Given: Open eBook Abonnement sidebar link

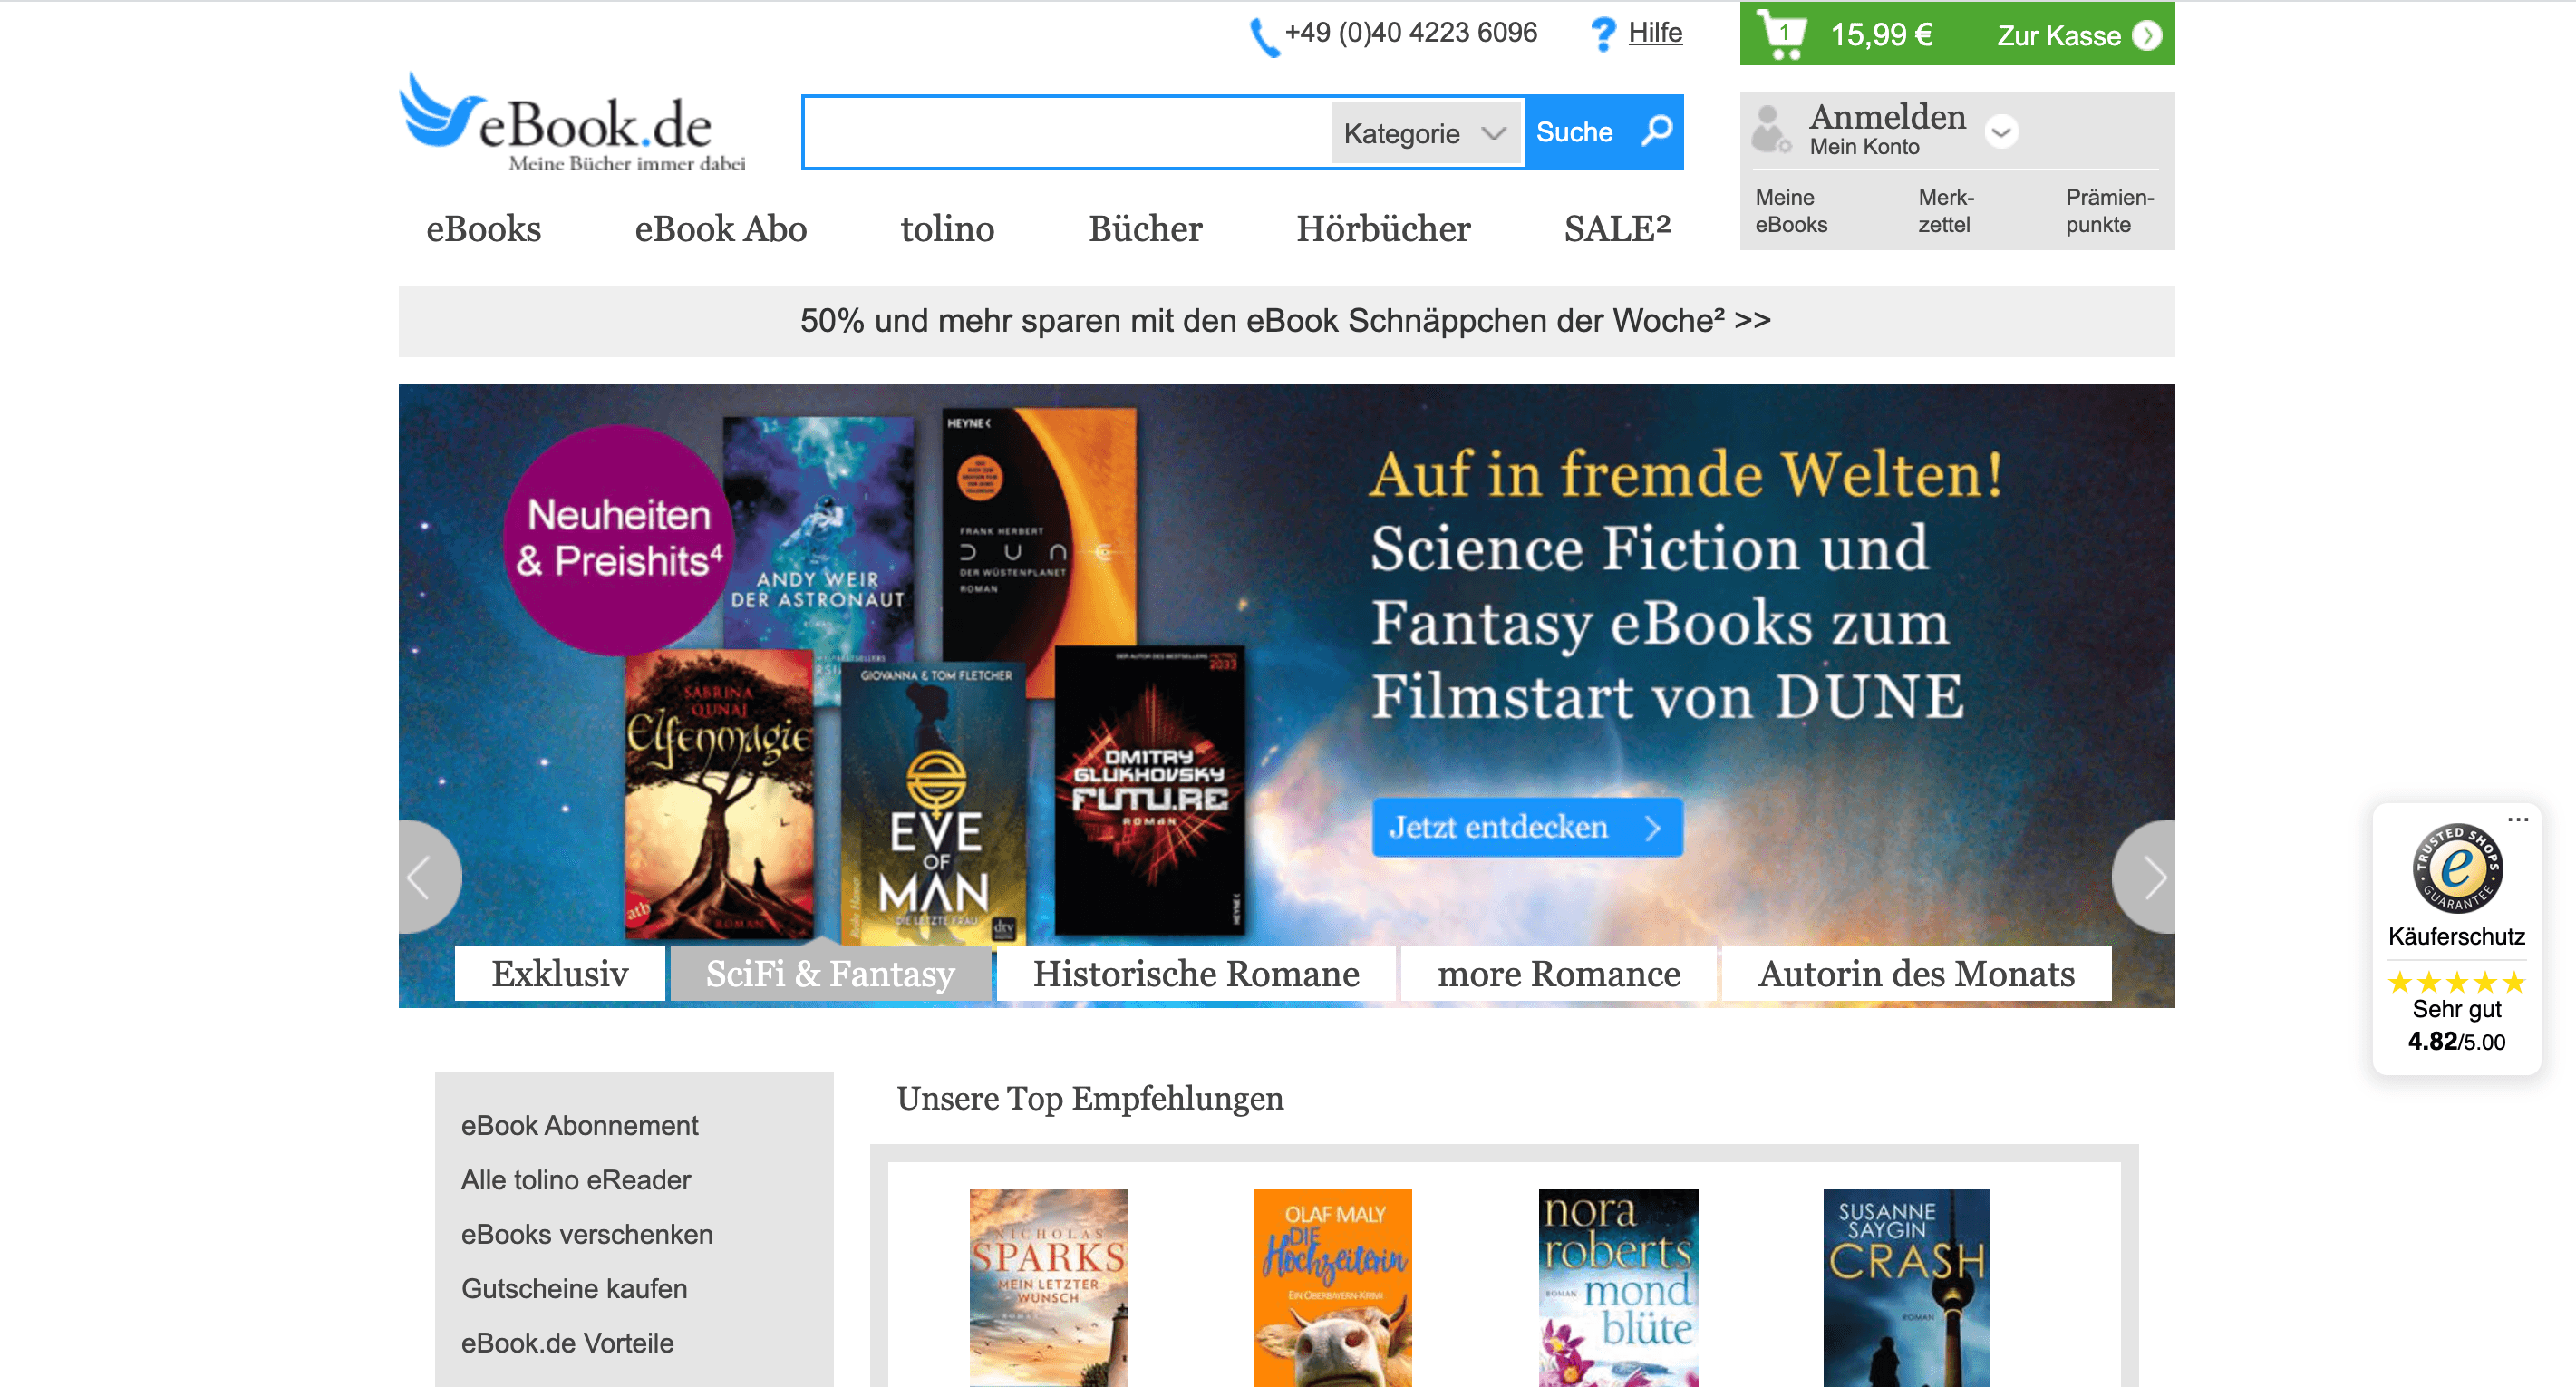Looking at the screenshot, I should click(579, 1126).
